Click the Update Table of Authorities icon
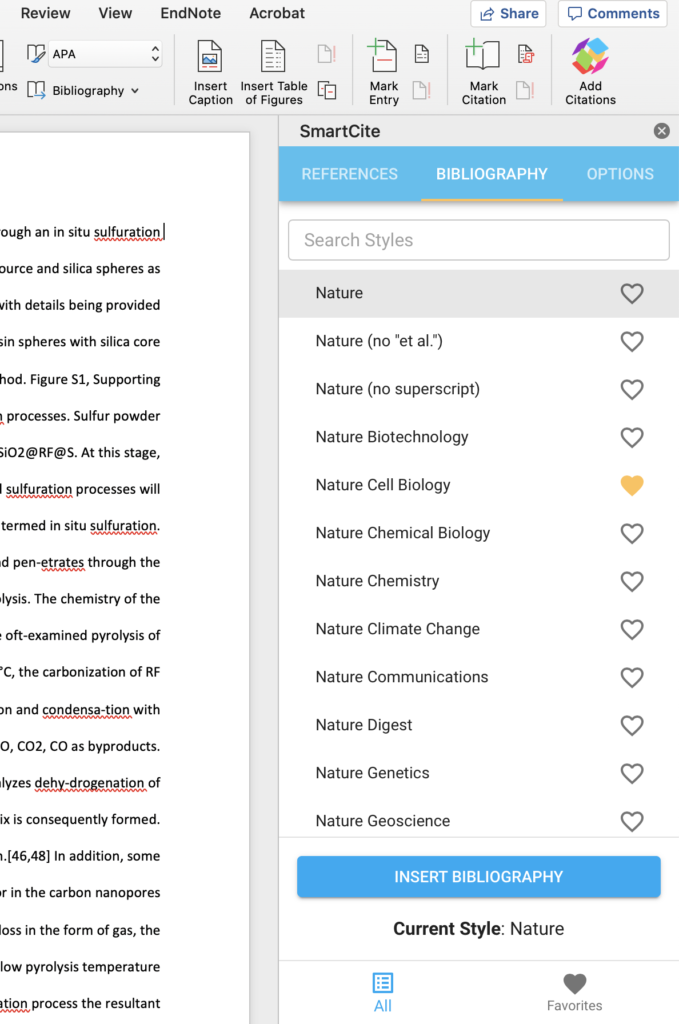 (x=526, y=90)
